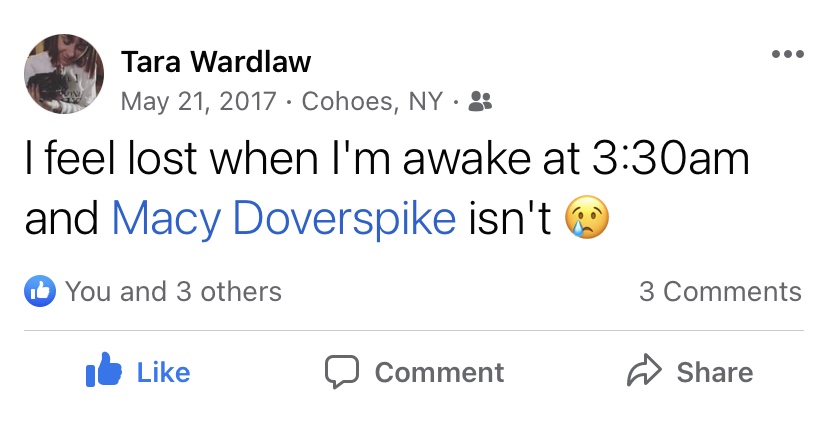Open the three-dot post options menu
This screenshot has width=828, height=434.
[787, 54]
